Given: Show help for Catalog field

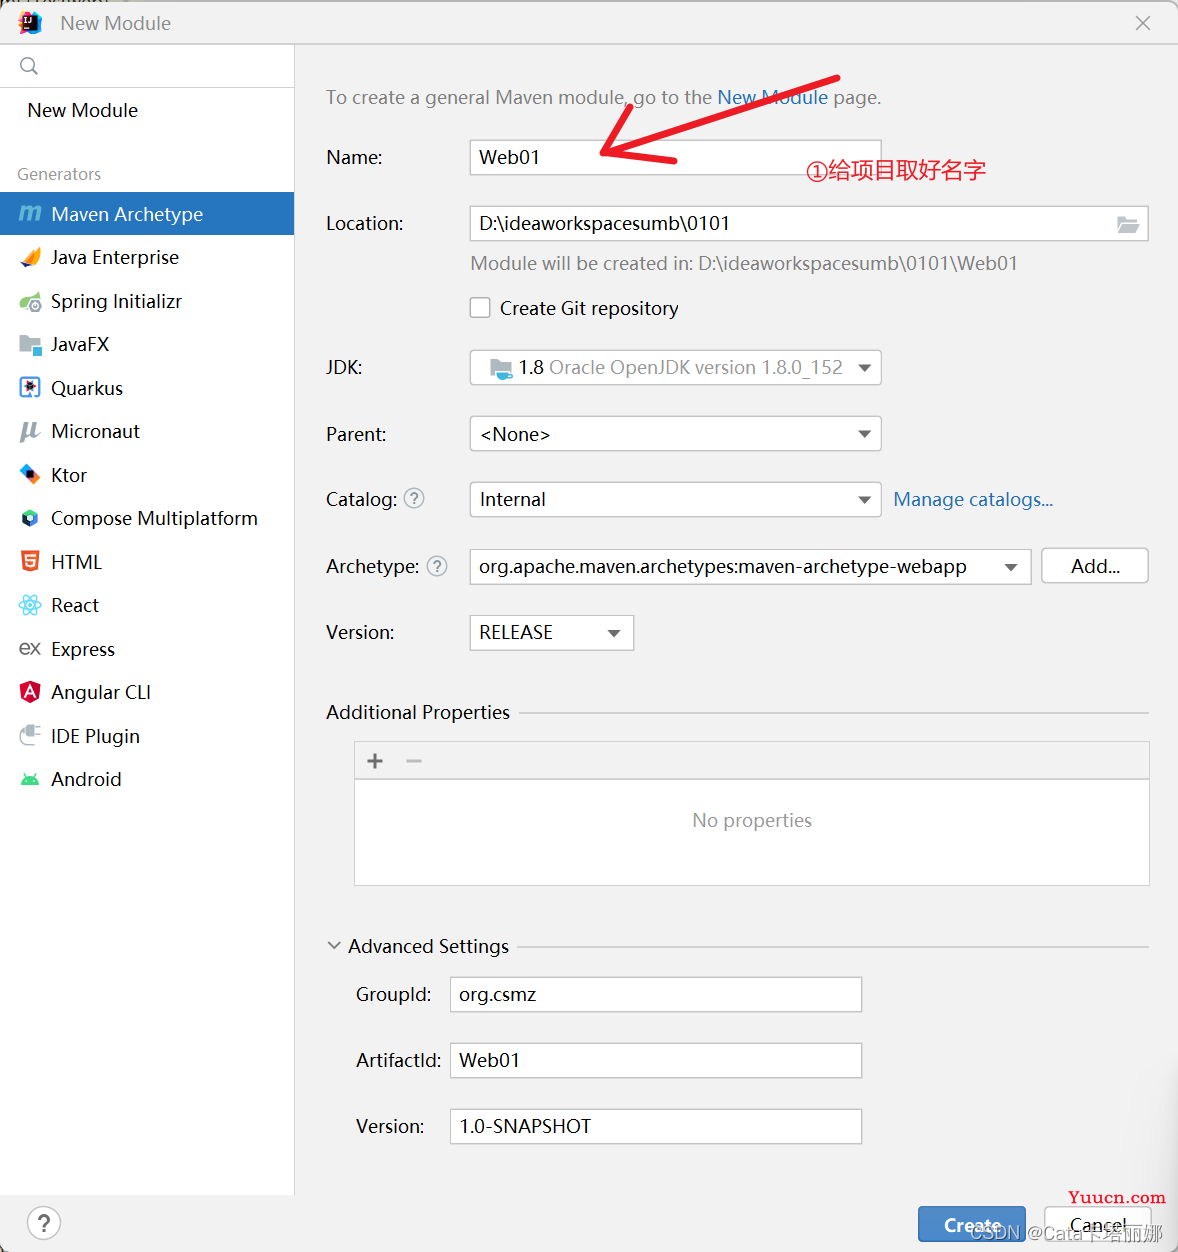Looking at the screenshot, I should [x=414, y=498].
